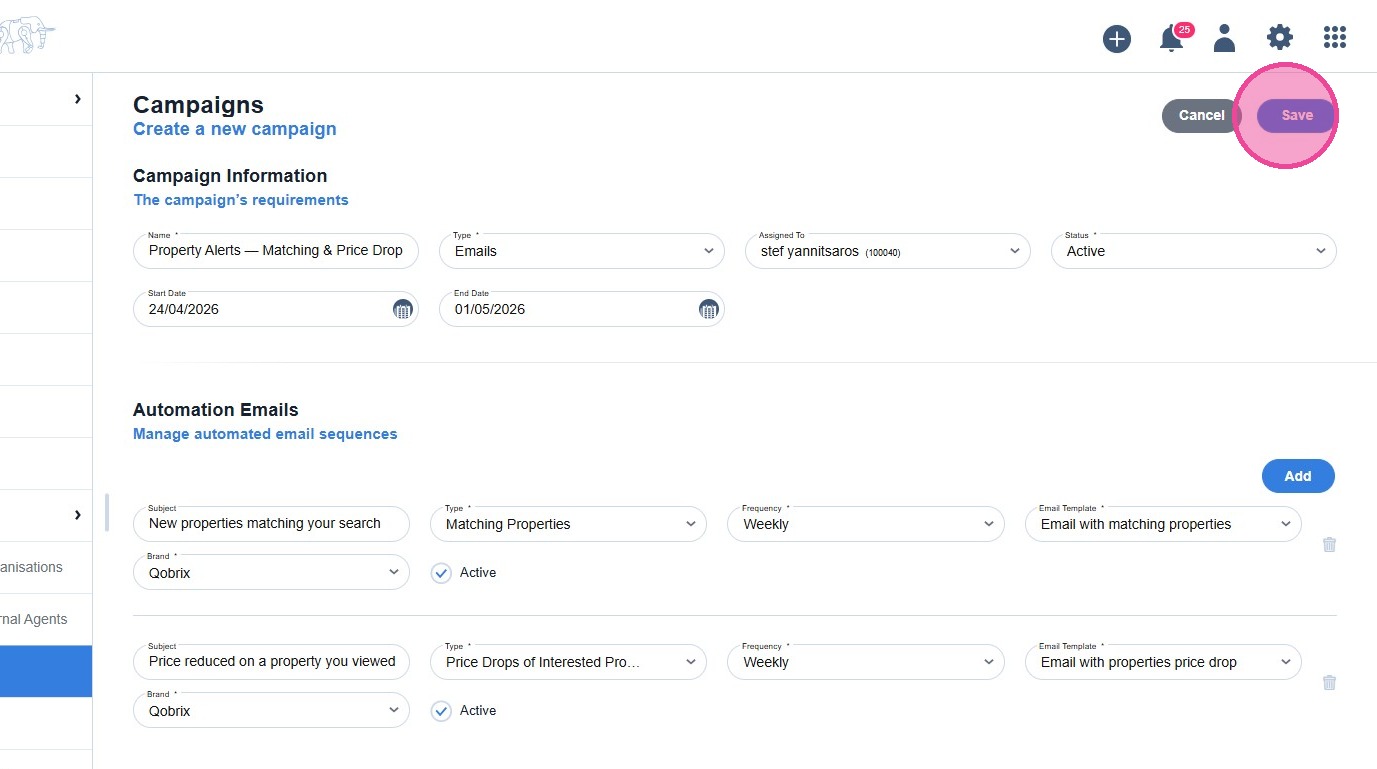
Task: Delete the Price Drops email row
Action: pyautogui.click(x=1329, y=683)
